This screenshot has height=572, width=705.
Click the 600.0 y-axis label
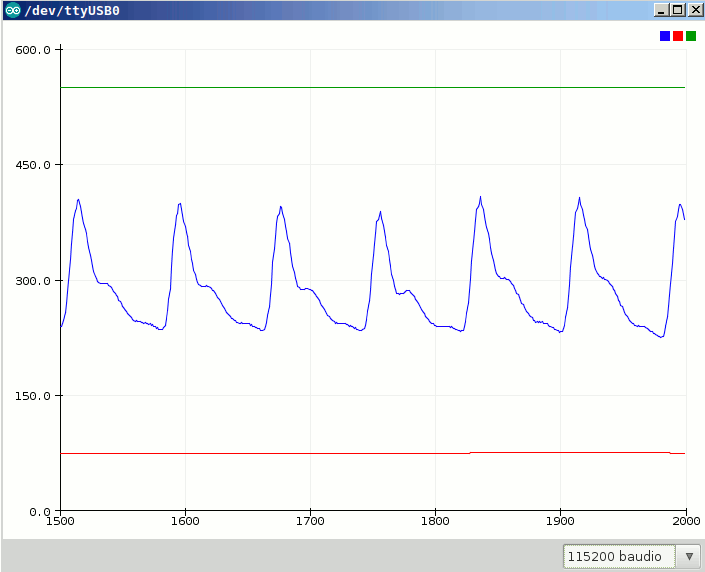33,50
